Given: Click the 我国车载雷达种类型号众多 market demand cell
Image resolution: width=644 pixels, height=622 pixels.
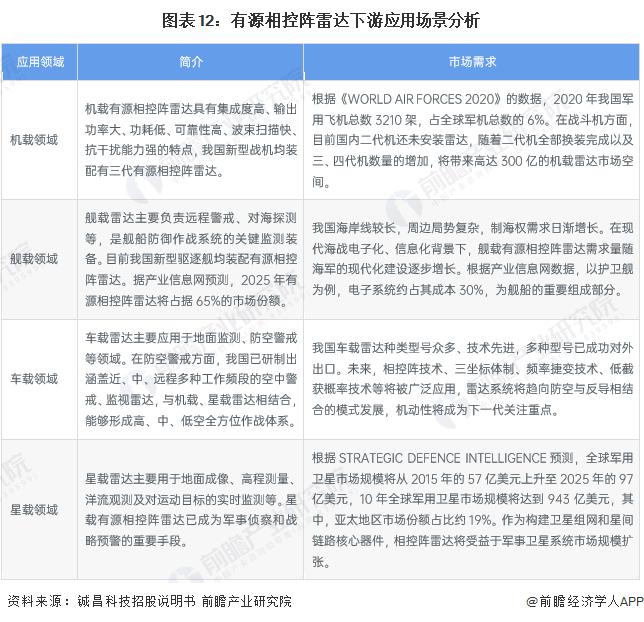Looking at the screenshot, I should click(x=472, y=379).
